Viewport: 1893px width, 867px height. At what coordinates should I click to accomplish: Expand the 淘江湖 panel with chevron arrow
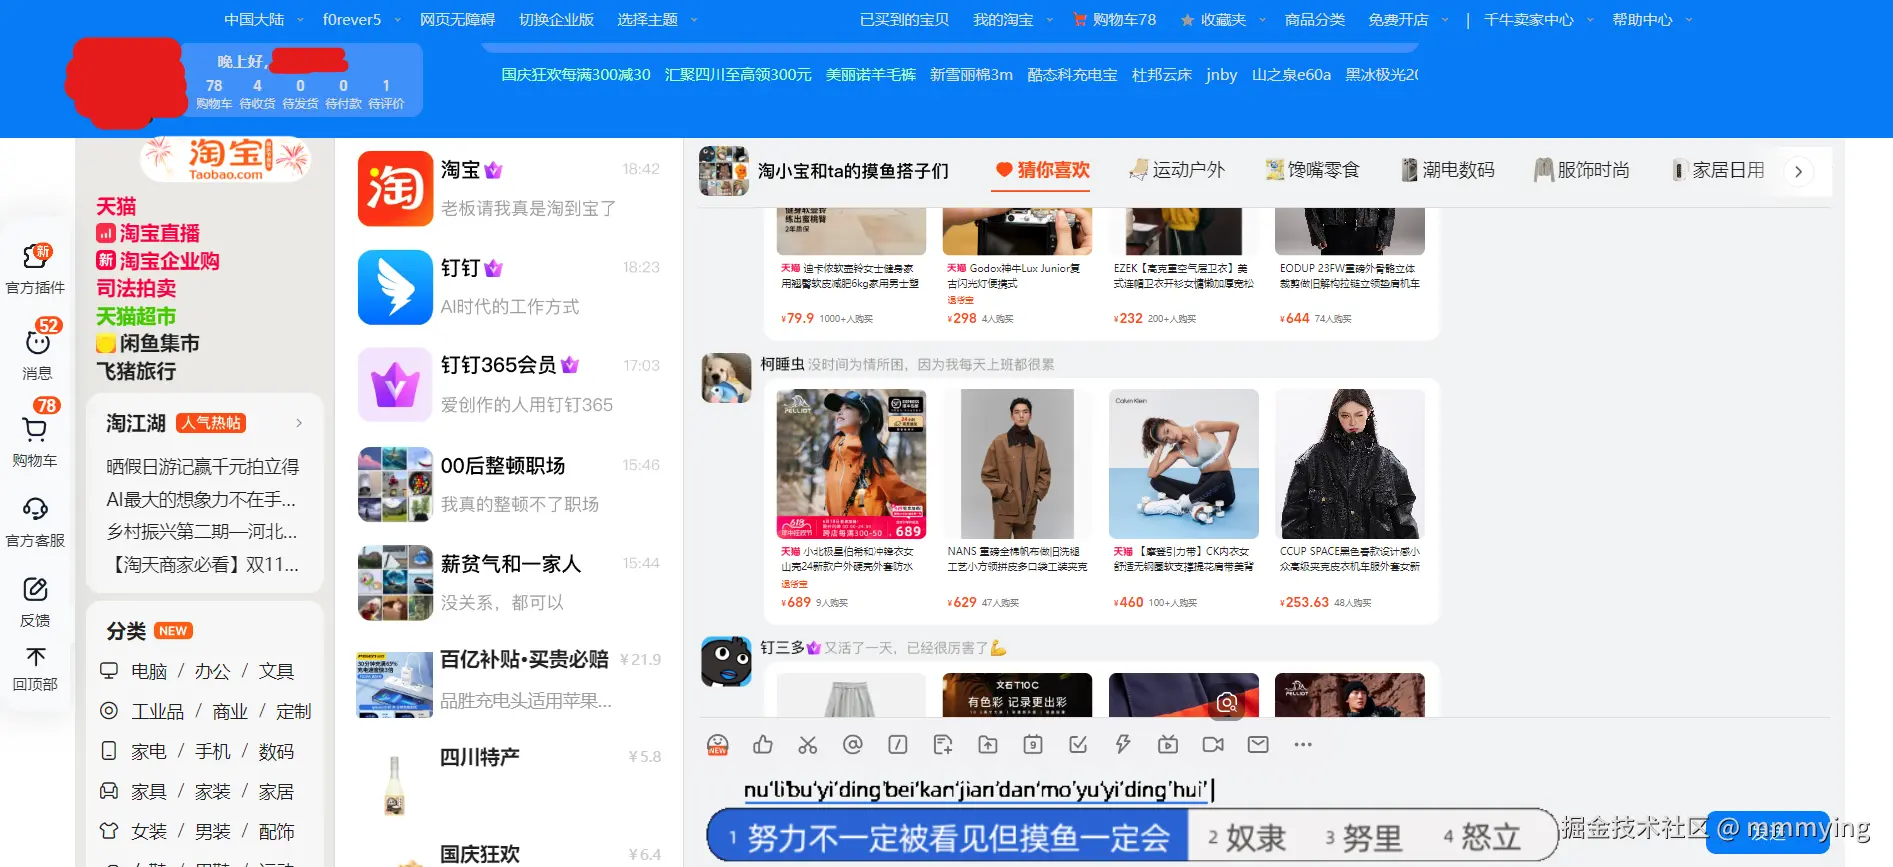click(299, 423)
